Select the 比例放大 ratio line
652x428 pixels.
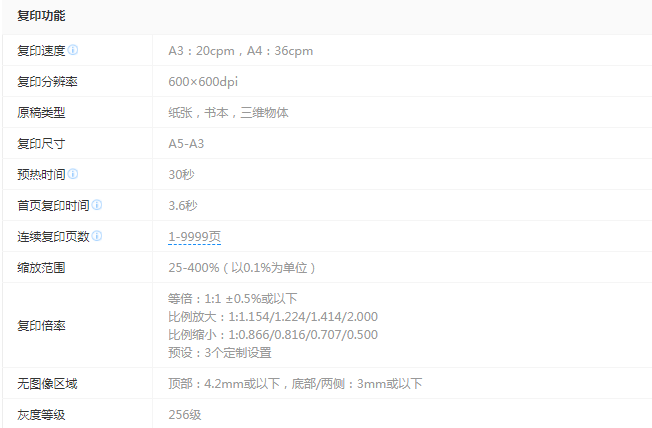pos(273,317)
